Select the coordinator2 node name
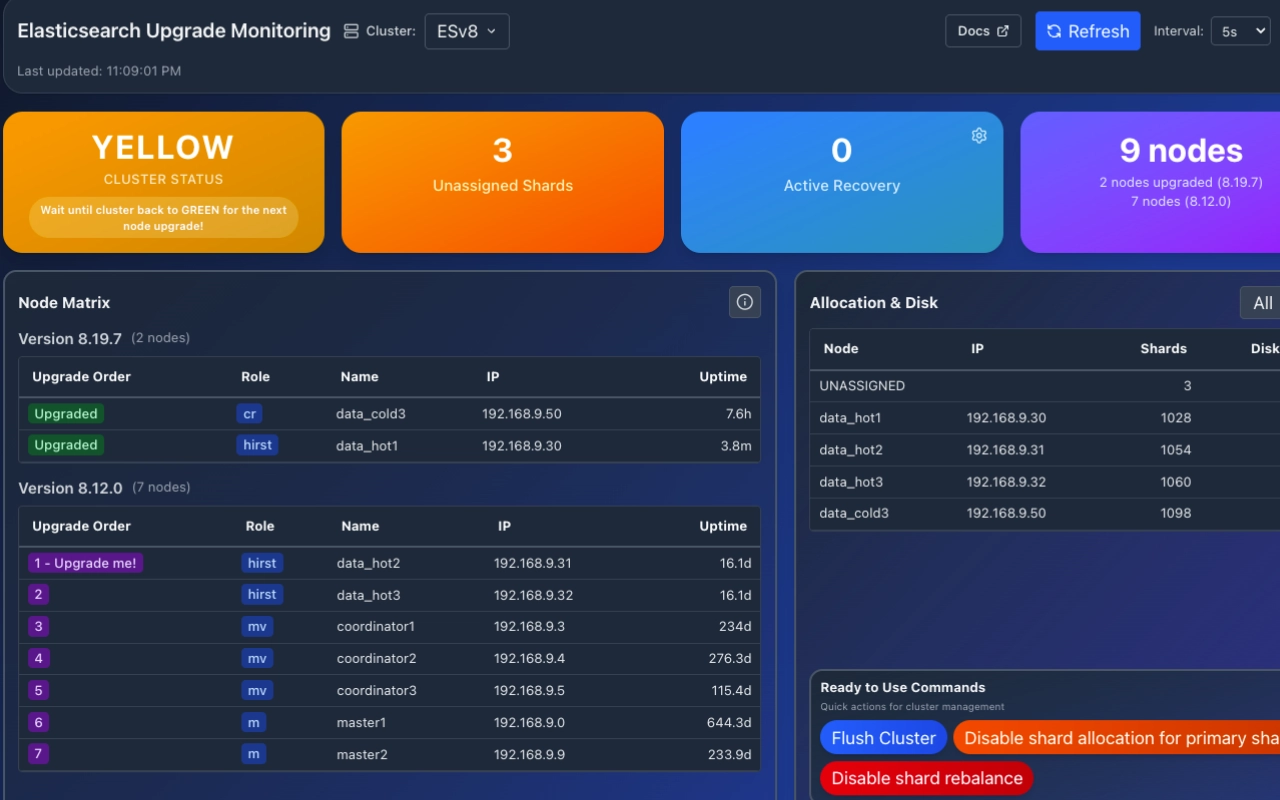 click(377, 660)
